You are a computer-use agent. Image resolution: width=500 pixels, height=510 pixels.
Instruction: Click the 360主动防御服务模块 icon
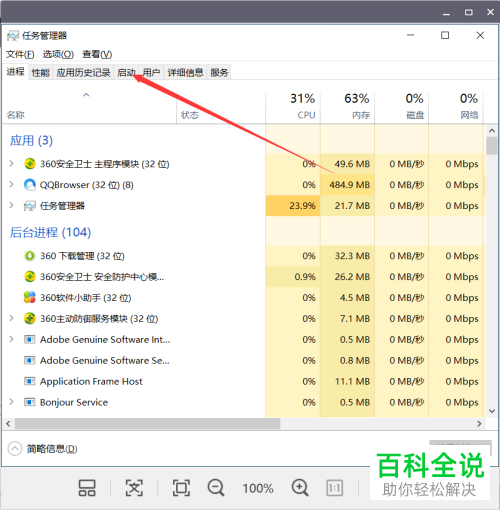[x=30, y=318]
